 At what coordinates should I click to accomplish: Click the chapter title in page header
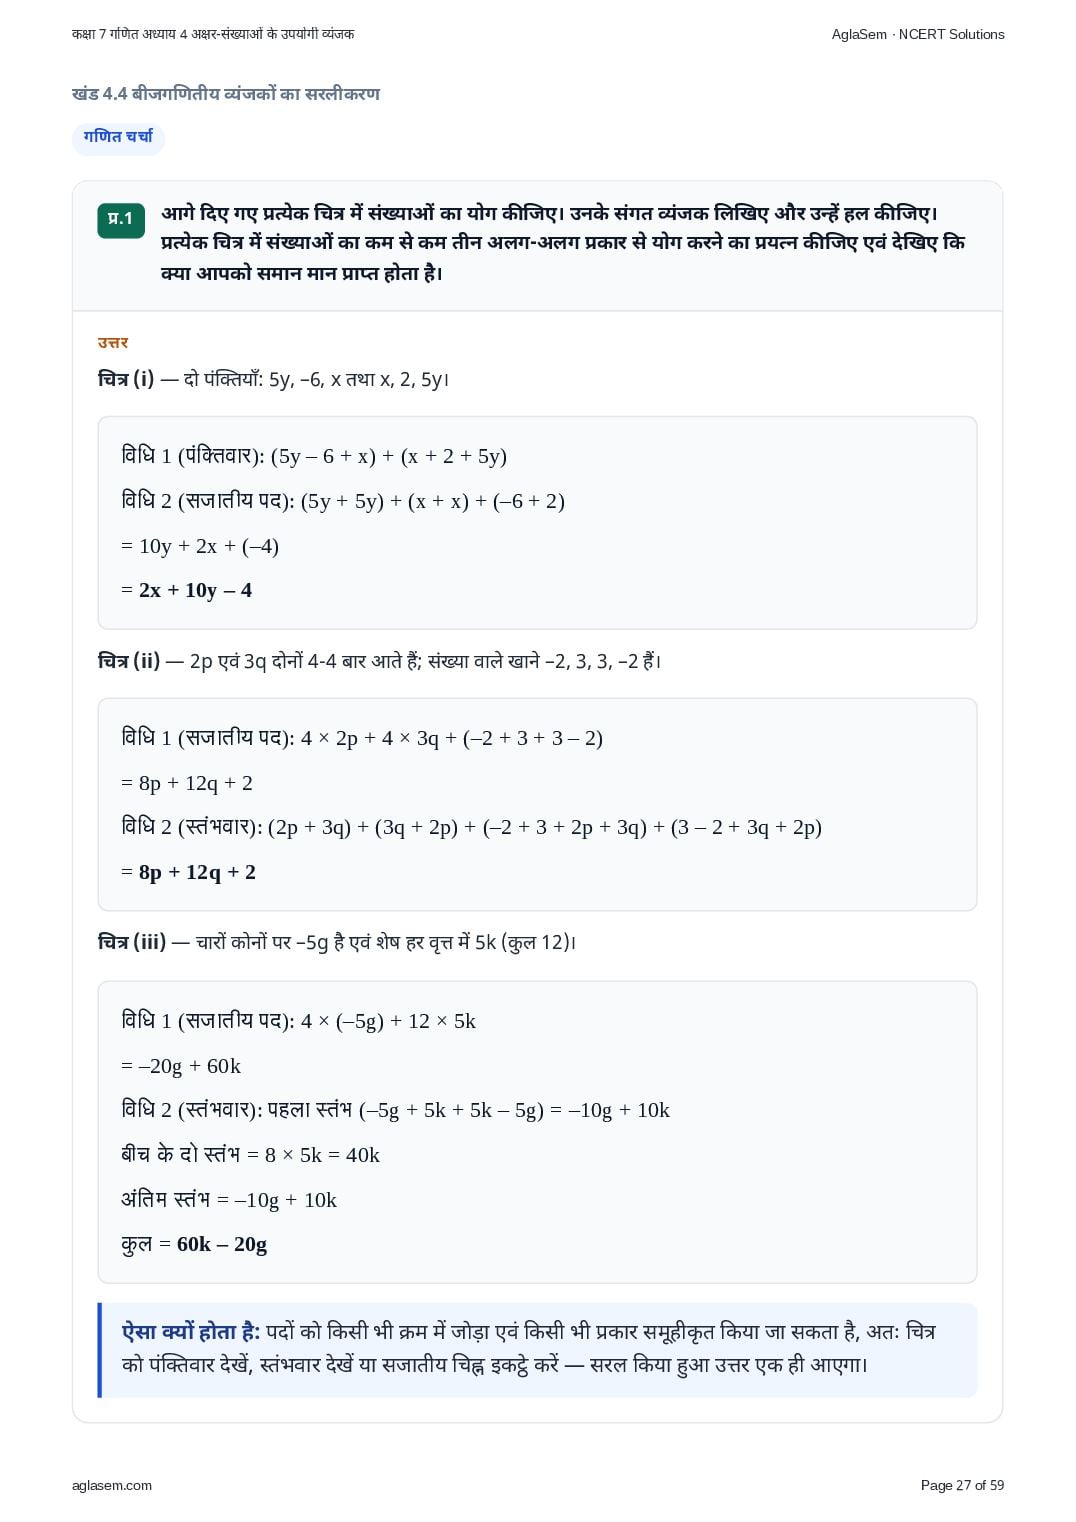(213, 34)
